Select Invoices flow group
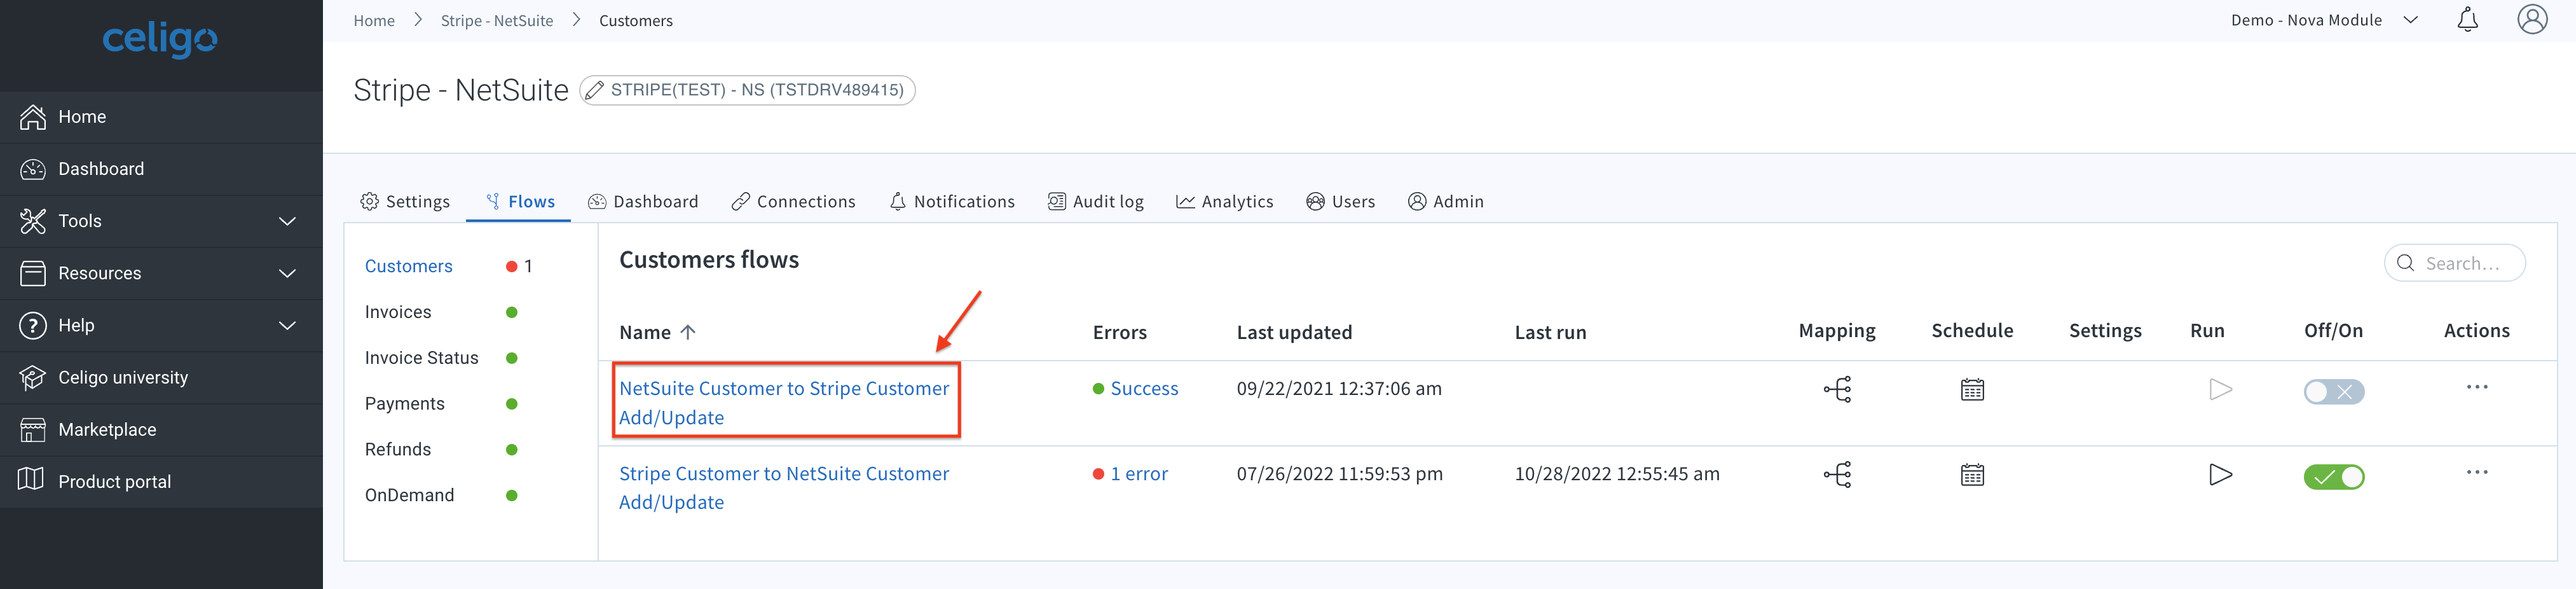This screenshot has width=2576, height=589. [398, 312]
